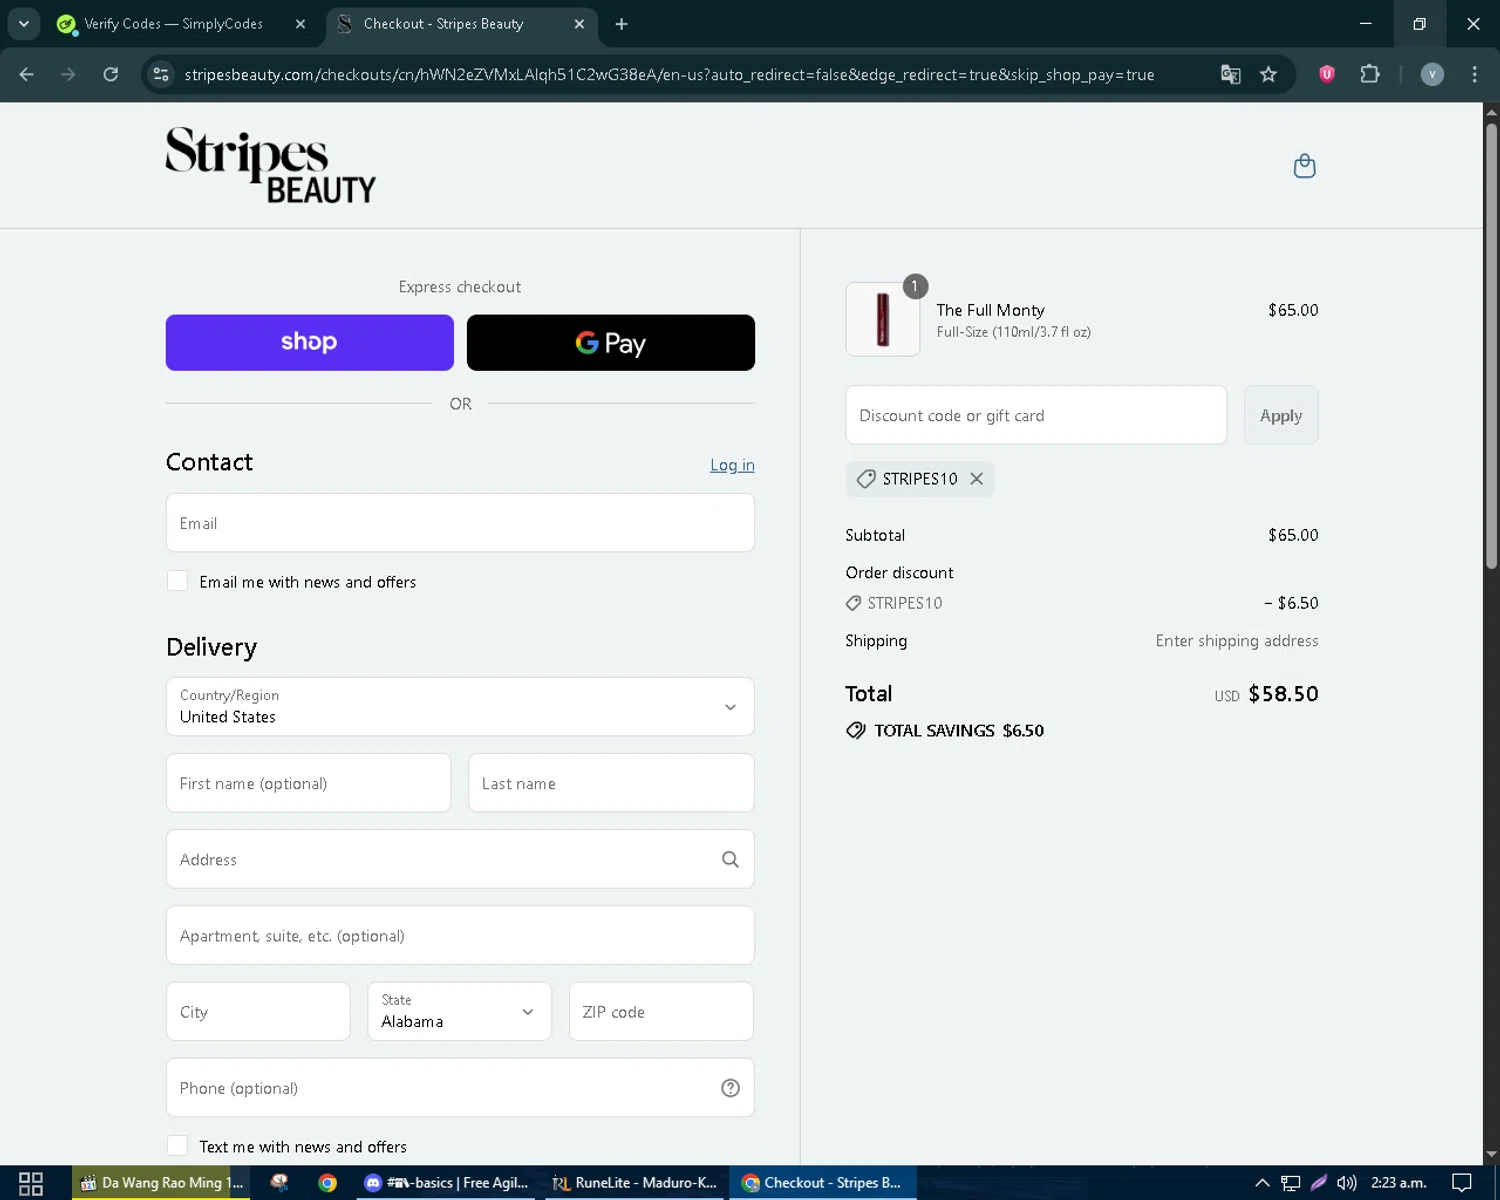Click the network icon in system tray
This screenshot has width=1500, height=1200.
click(x=1291, y=1183)
